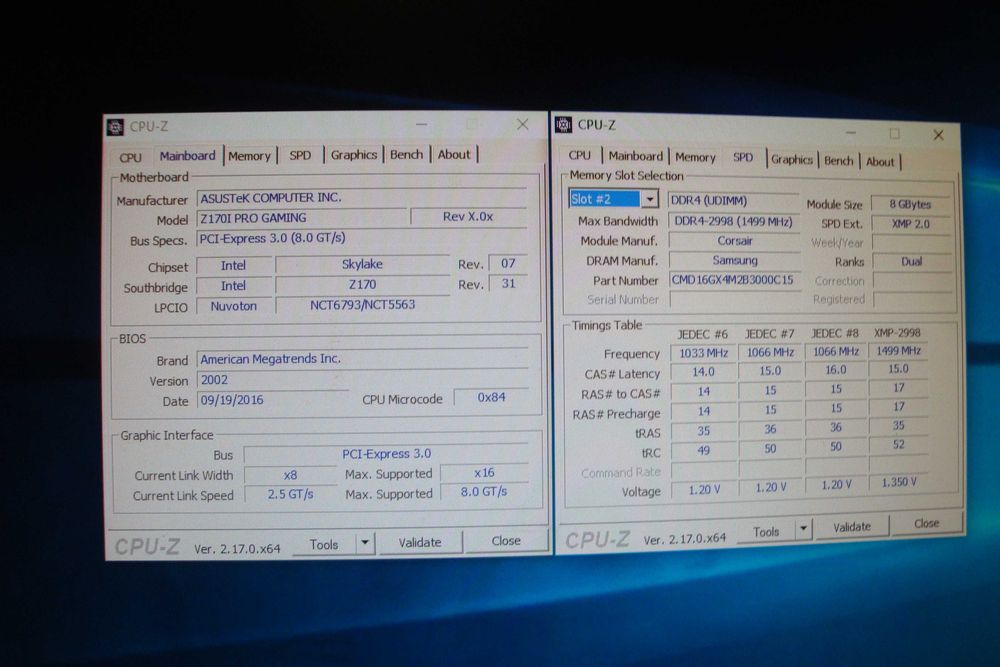Click the Dual ranks field
This screenshot has height=667, width=1000.
[912, 262]
